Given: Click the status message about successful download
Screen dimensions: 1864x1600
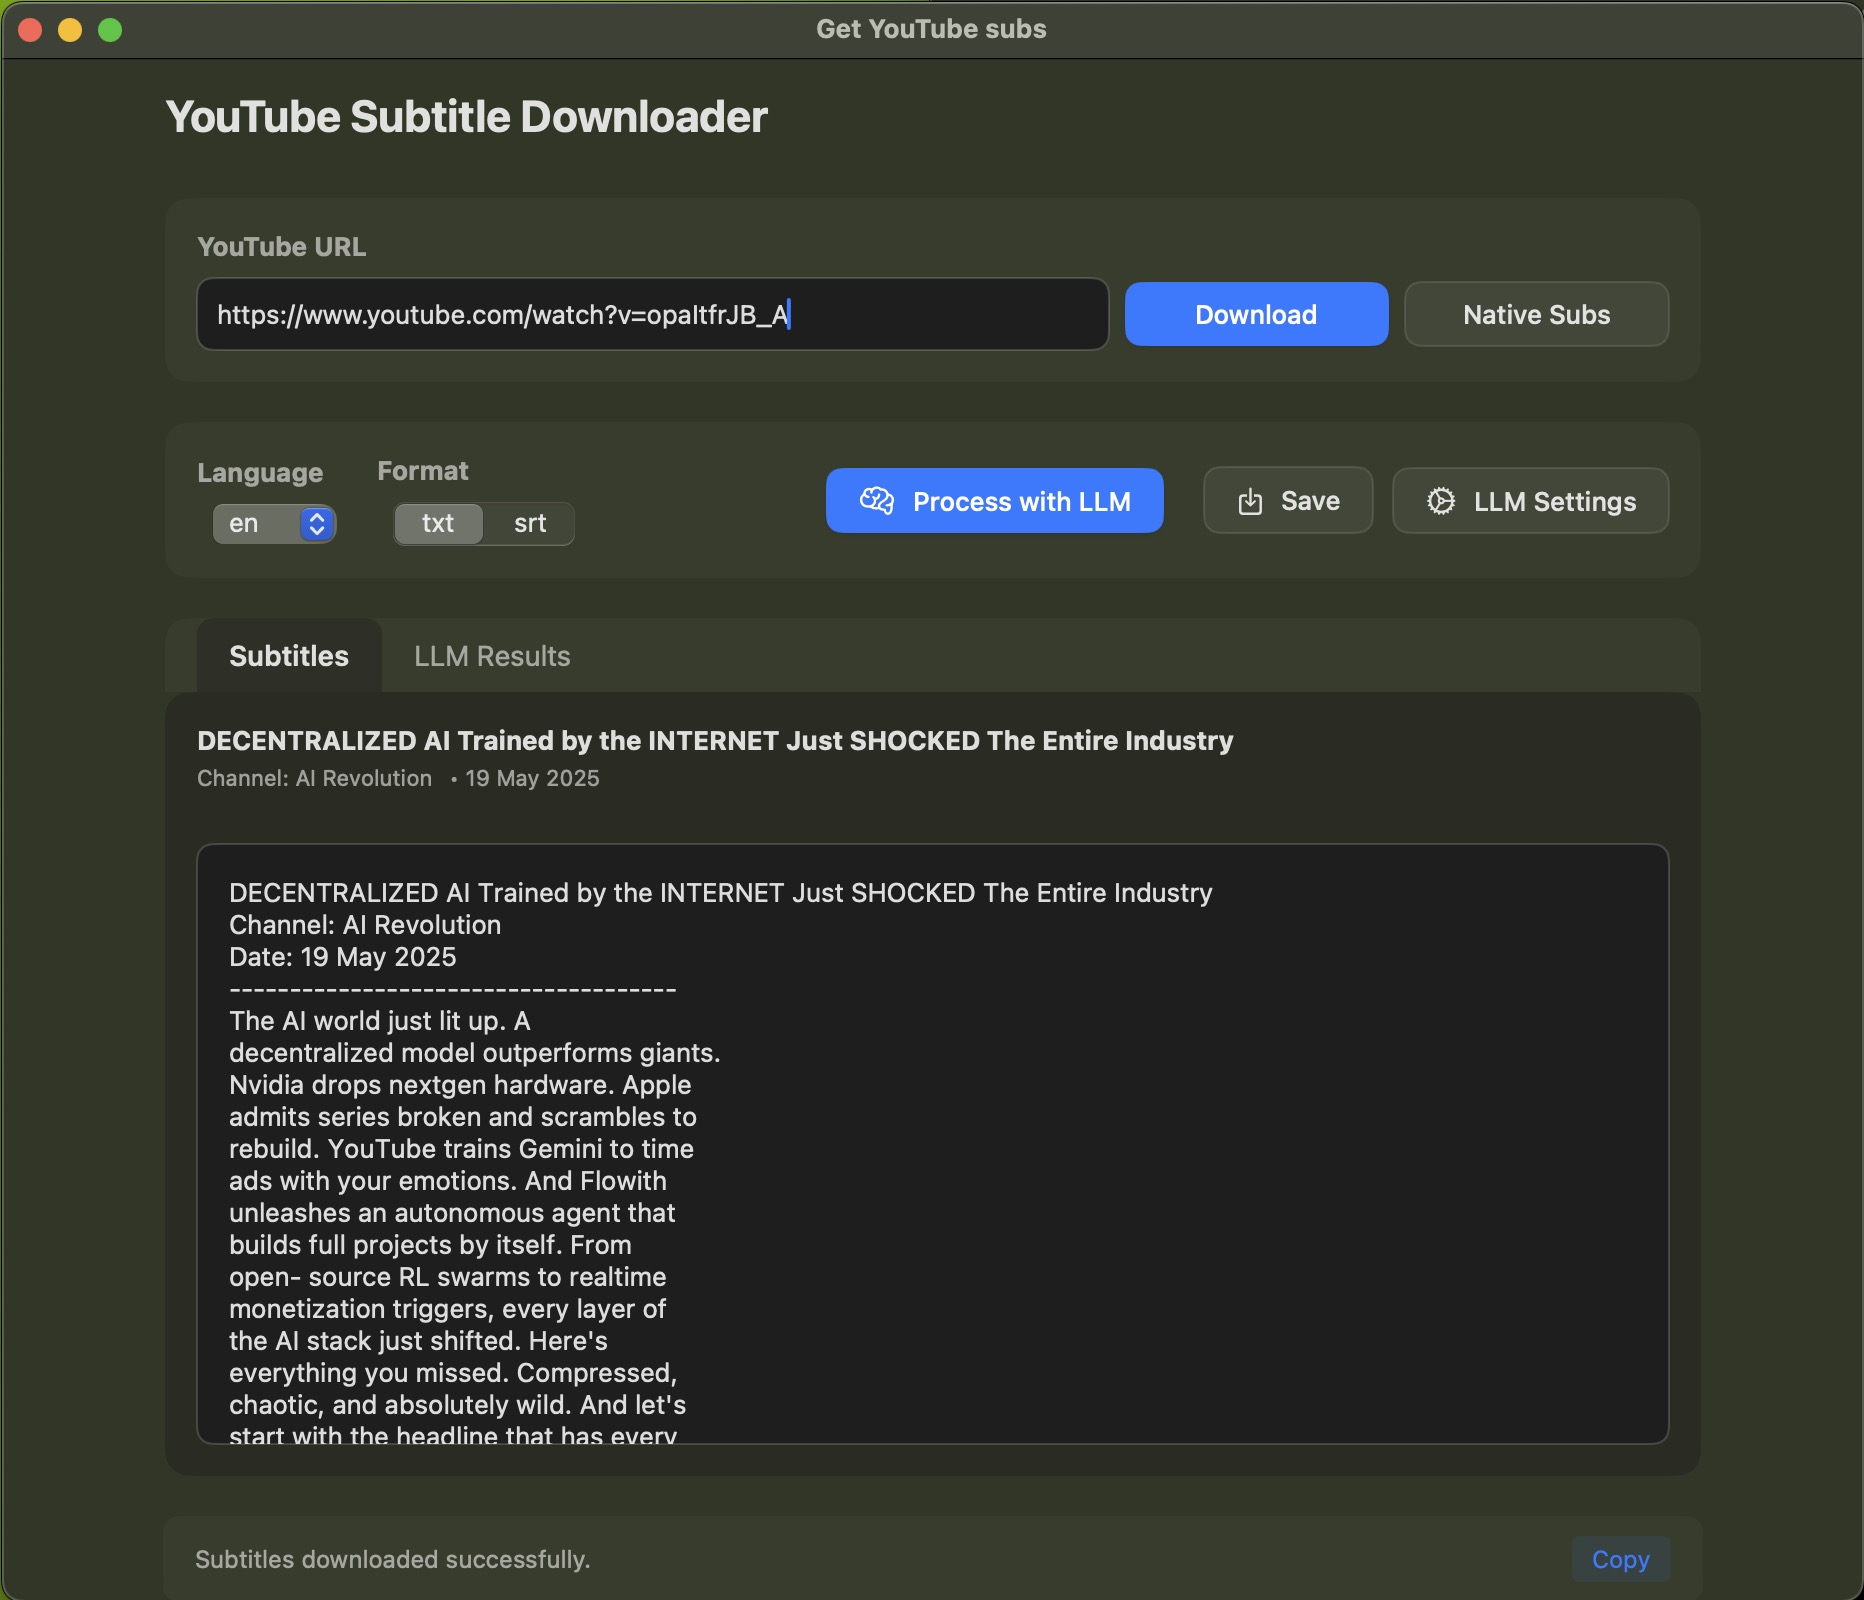Looking at the screenshot, I should point(392,1559).
